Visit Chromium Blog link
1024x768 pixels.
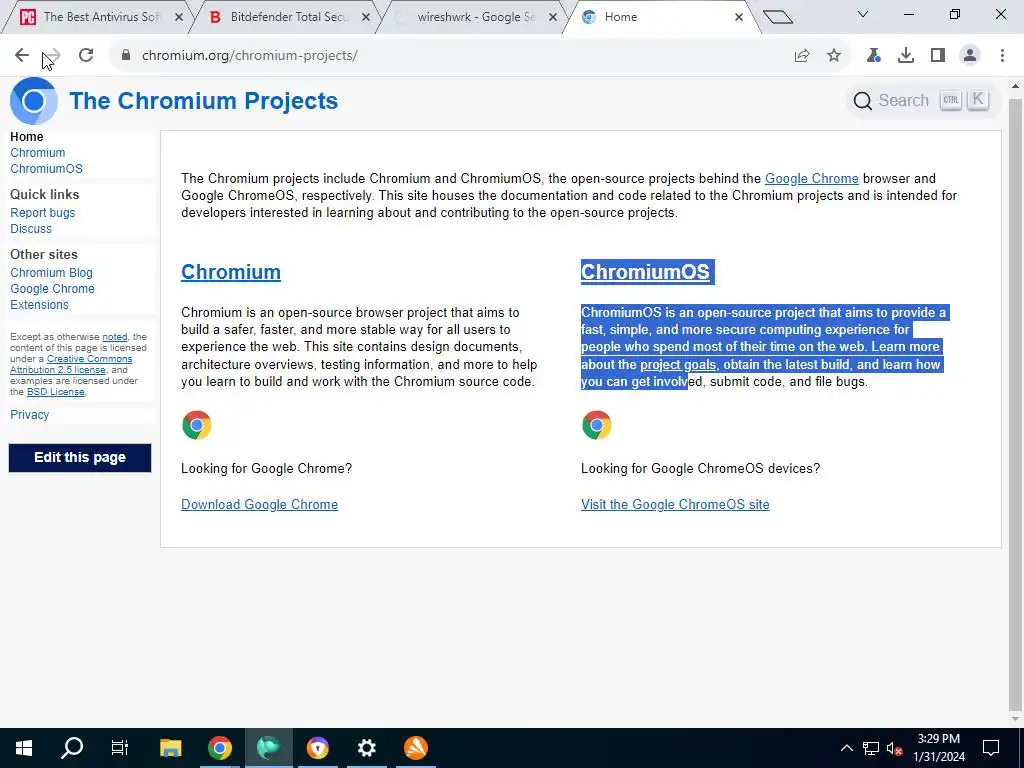51,273
